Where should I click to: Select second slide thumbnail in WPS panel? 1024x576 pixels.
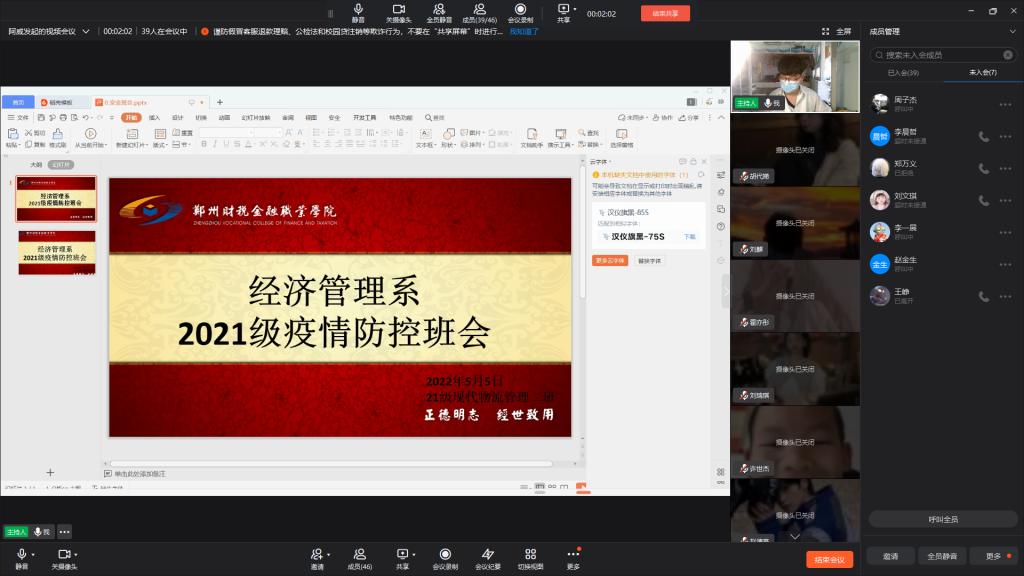[x=57, y=252]
